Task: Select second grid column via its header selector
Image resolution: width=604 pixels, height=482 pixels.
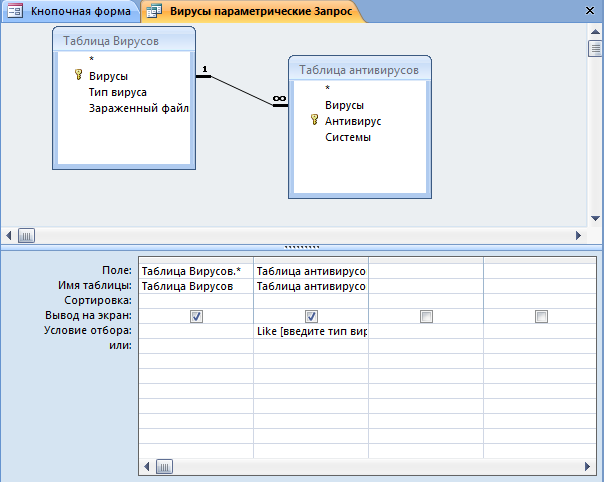Action: click(x=310, y=260)
